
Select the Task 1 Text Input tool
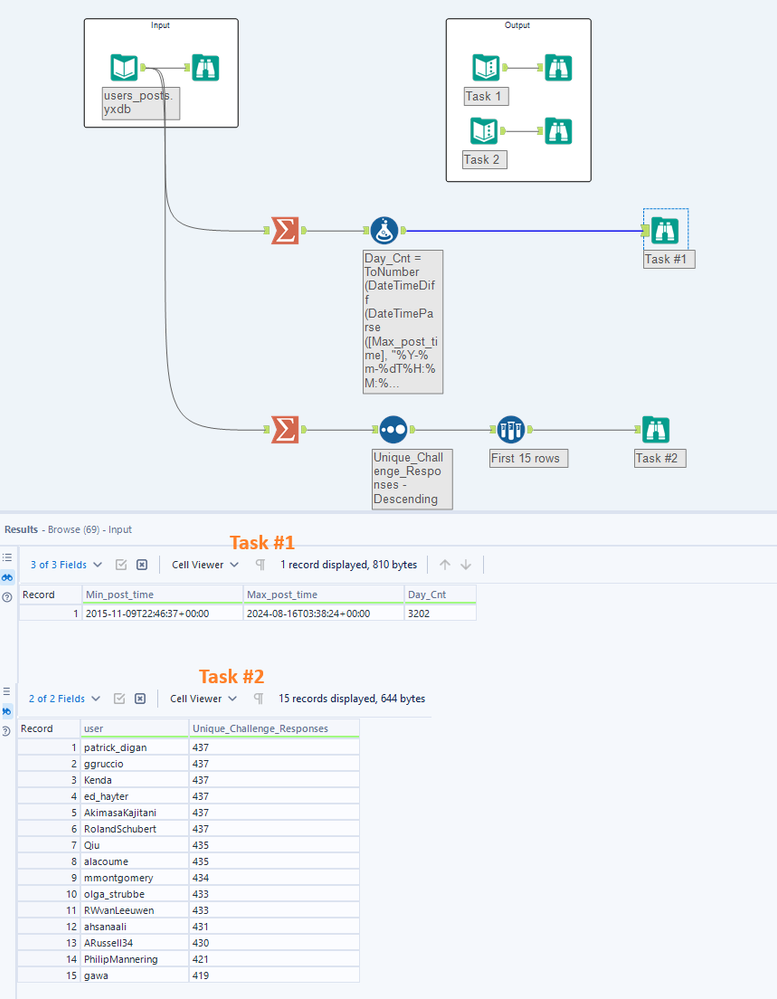486,68
